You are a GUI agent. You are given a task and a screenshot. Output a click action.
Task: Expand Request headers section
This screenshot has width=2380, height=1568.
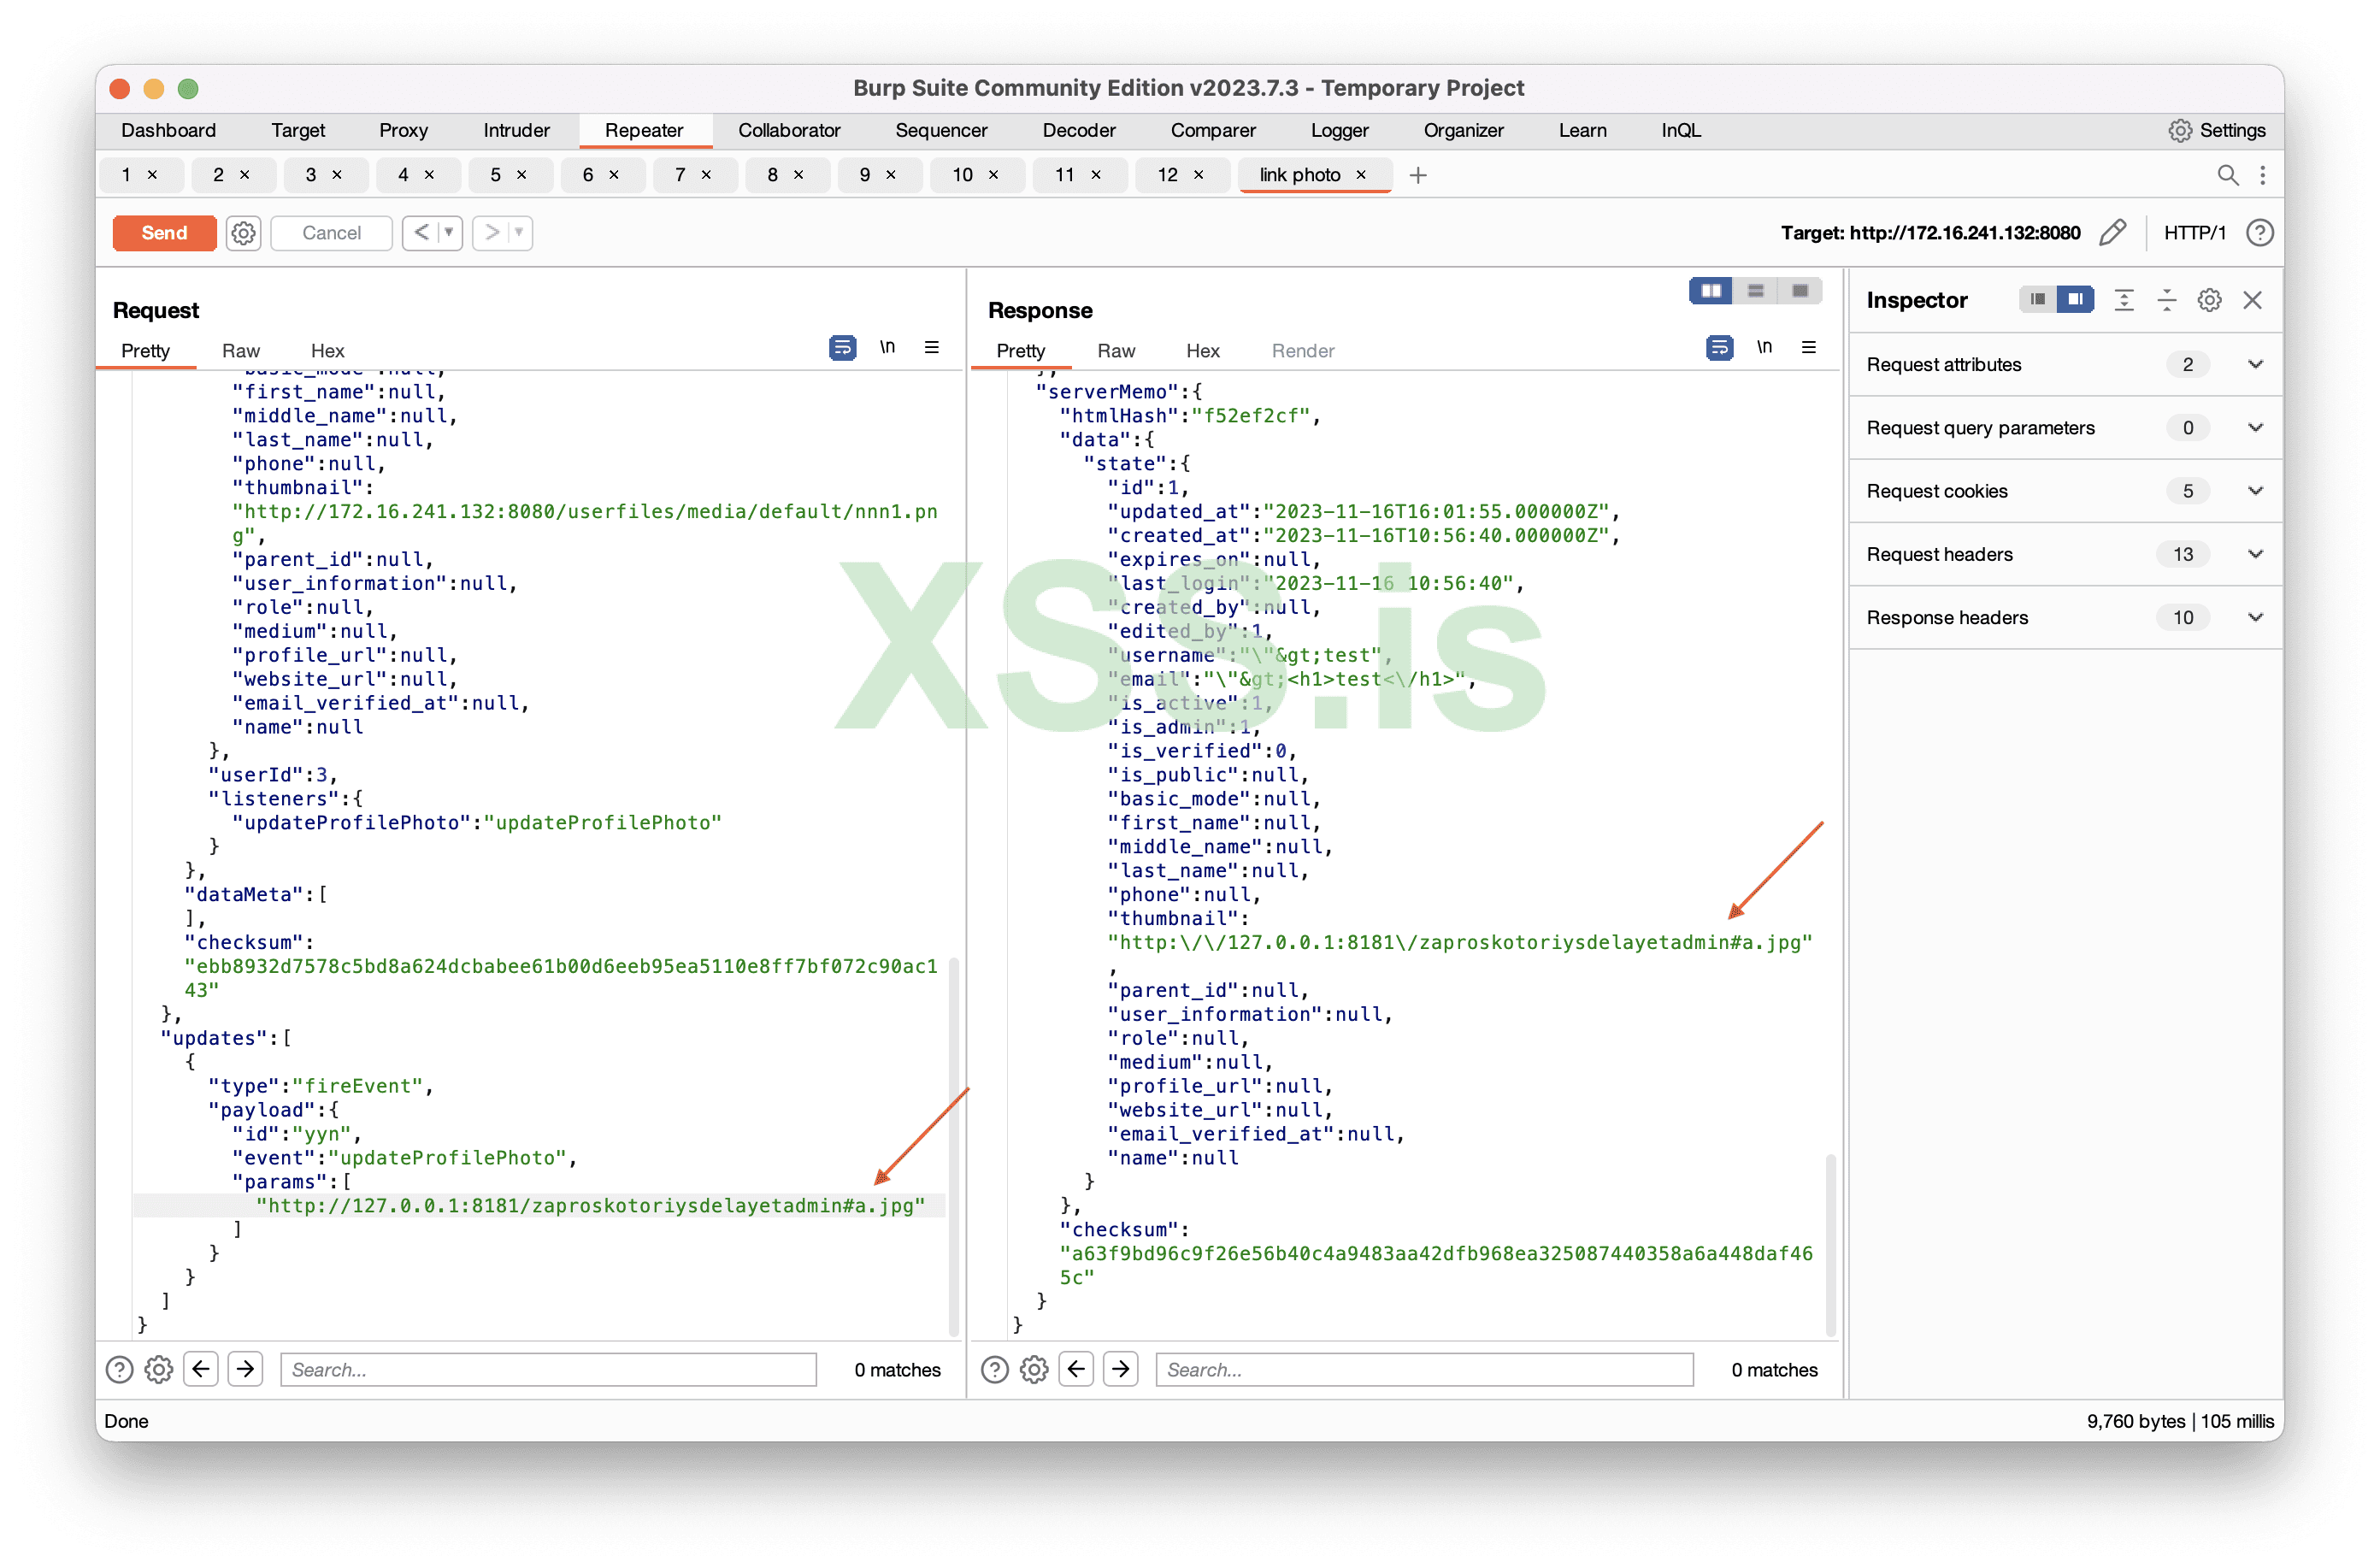point(2255,554)
